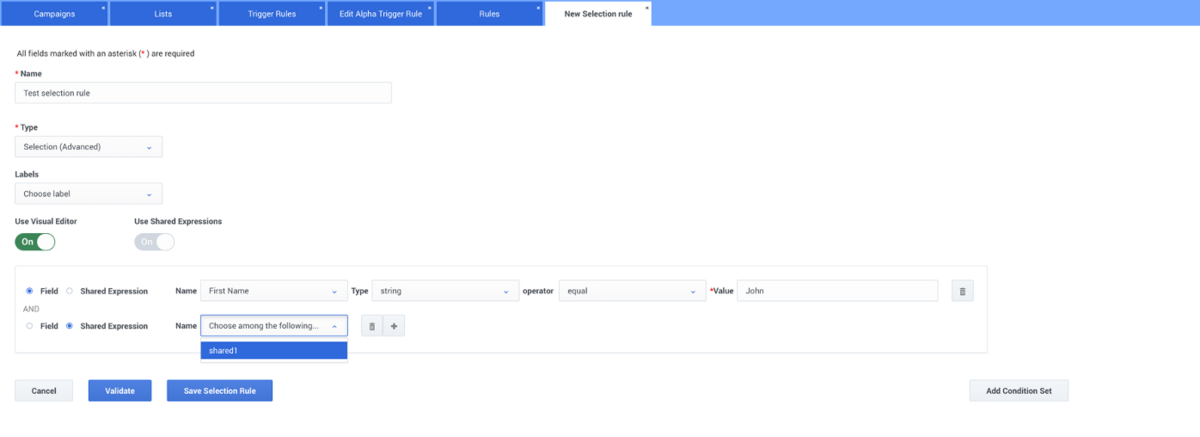Expand the Choose label dropdown
Viewport: 1200px width, 437px height.
pos(88,194)
